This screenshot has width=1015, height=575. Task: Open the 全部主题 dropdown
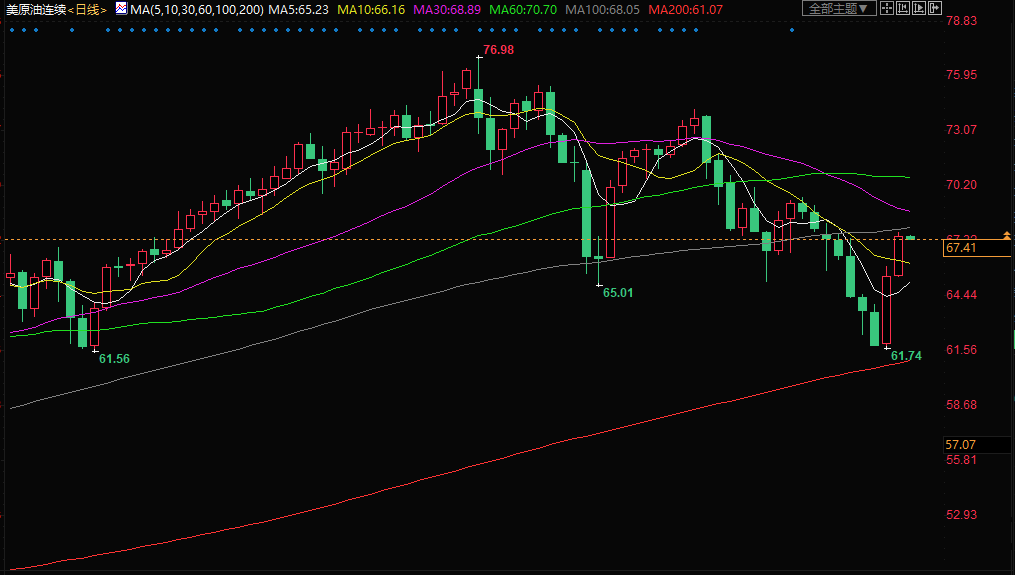tap(839, 8)
